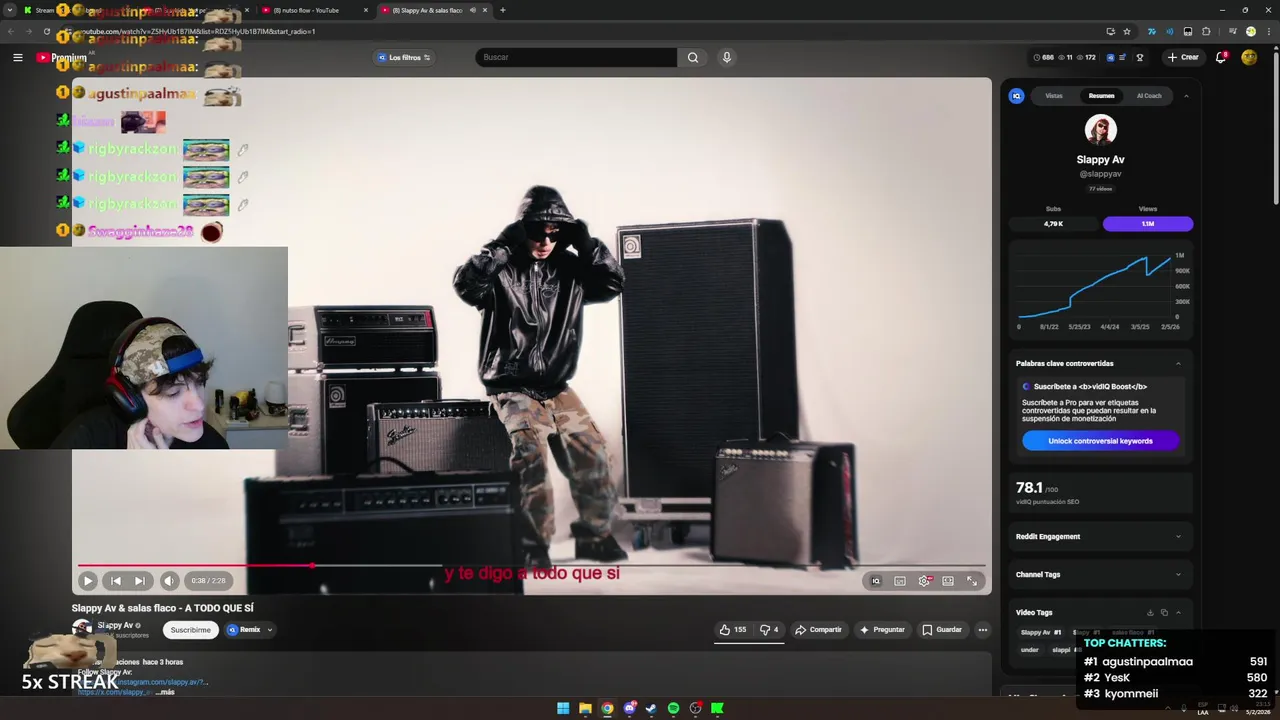1280x720 pixels.
Task: Bookmark this page star icon
Action: tap(1127, 31)
